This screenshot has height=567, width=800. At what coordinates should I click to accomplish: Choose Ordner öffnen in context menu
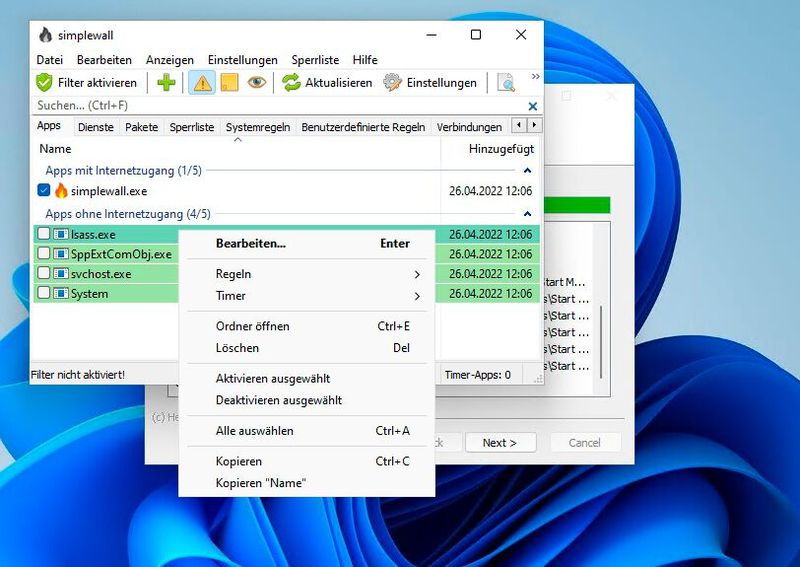[307, 326]
